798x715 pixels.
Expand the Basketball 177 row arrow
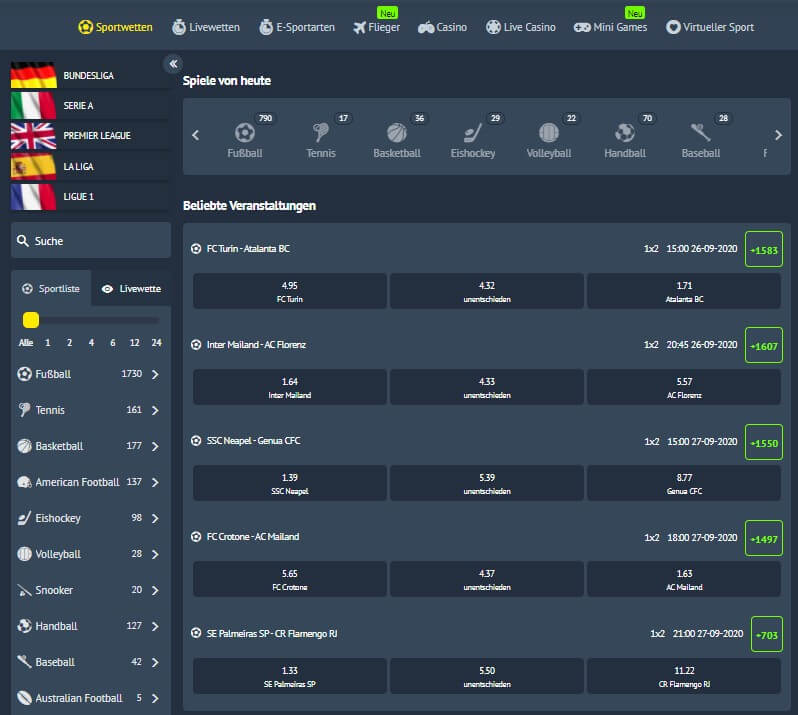coord(155,446)
